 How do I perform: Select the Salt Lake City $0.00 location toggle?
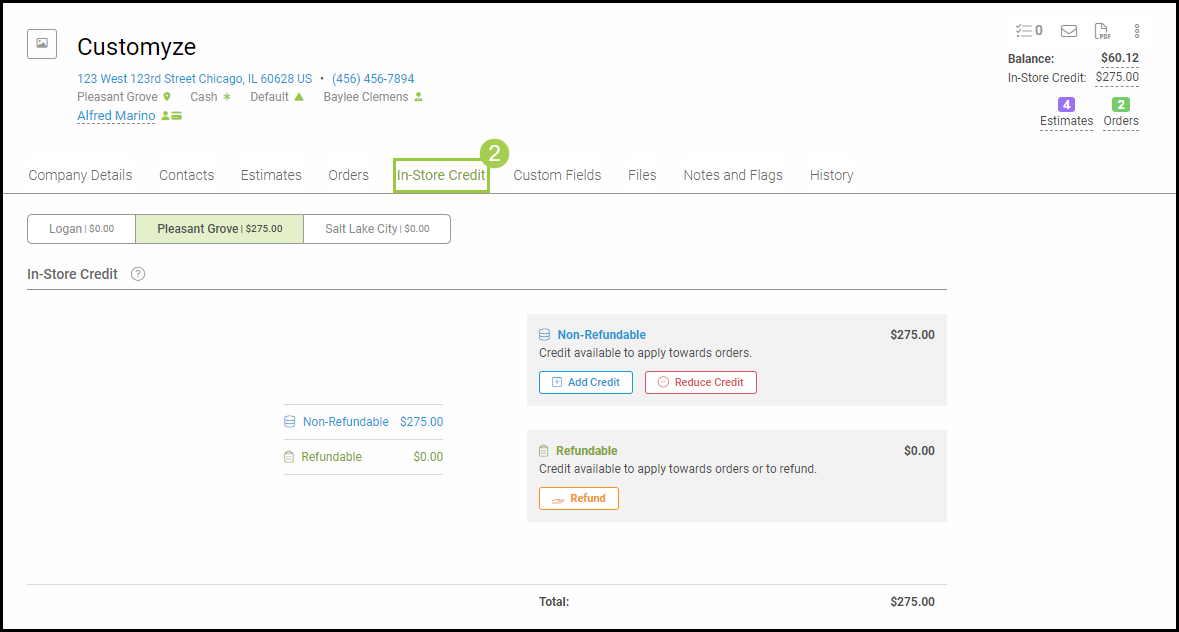pos(377,228)
